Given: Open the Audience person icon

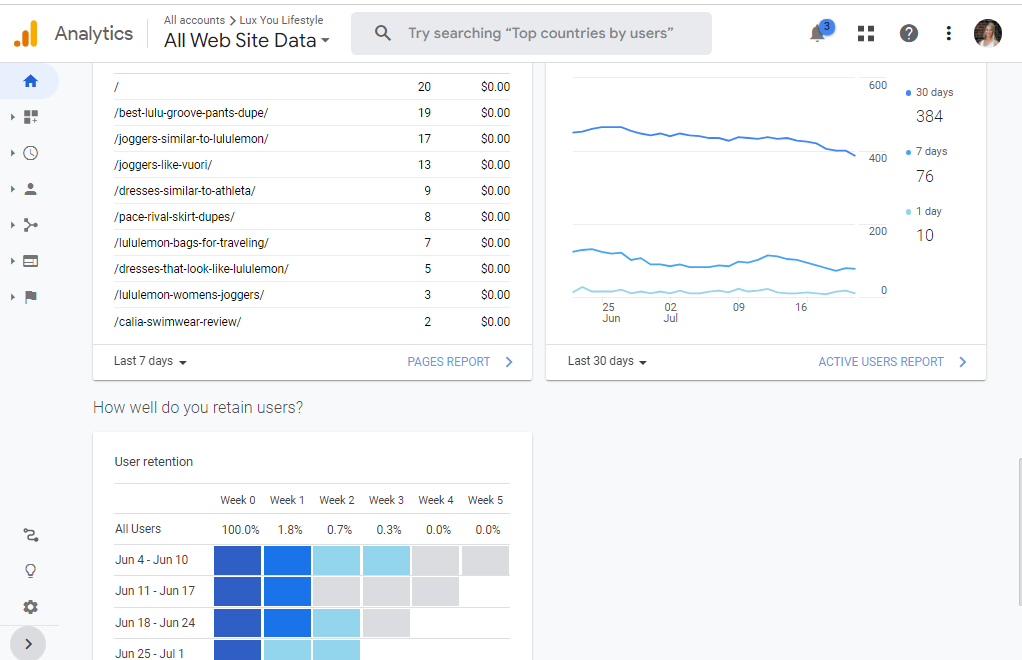Looking at the screenshot, I should [x=31, y=189].
